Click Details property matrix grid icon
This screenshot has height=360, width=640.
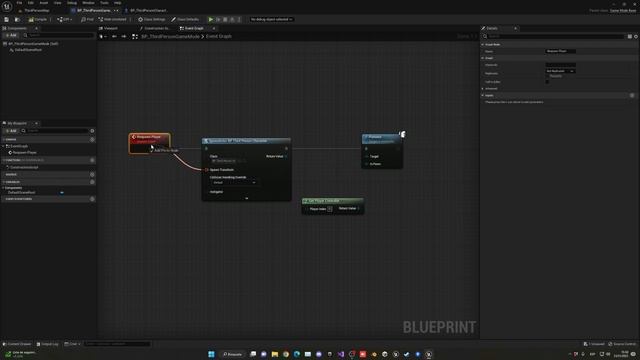pyautogui.click(x=629, y=36)
